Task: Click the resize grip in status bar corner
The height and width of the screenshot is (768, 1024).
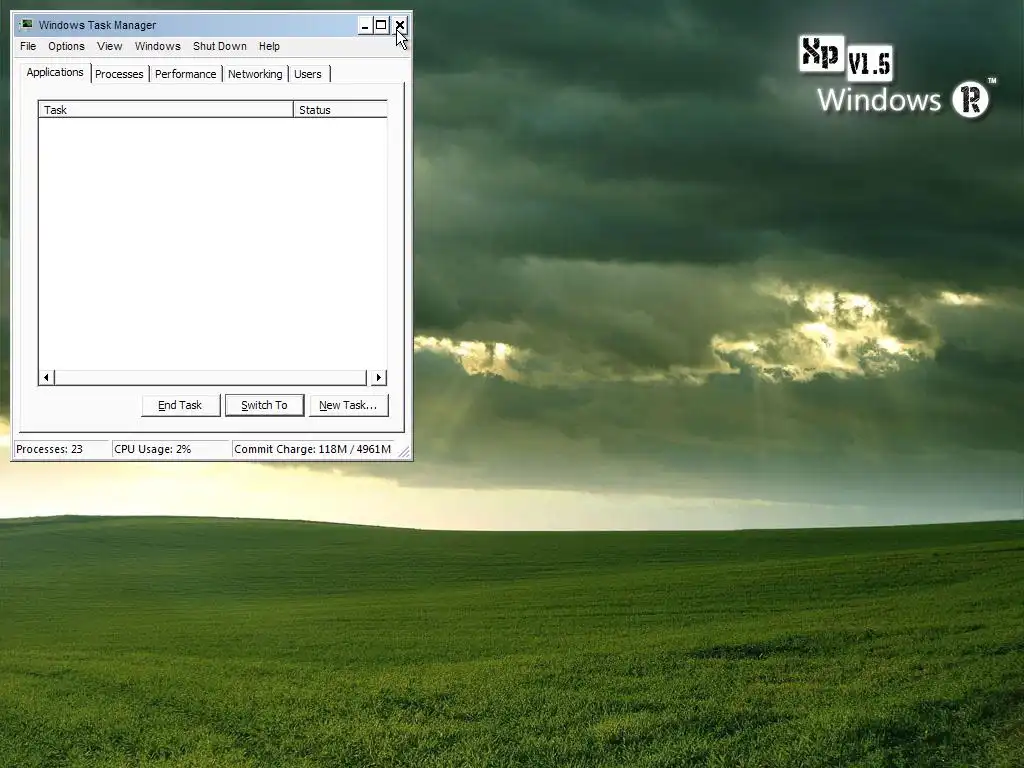Action: (404, 451)
